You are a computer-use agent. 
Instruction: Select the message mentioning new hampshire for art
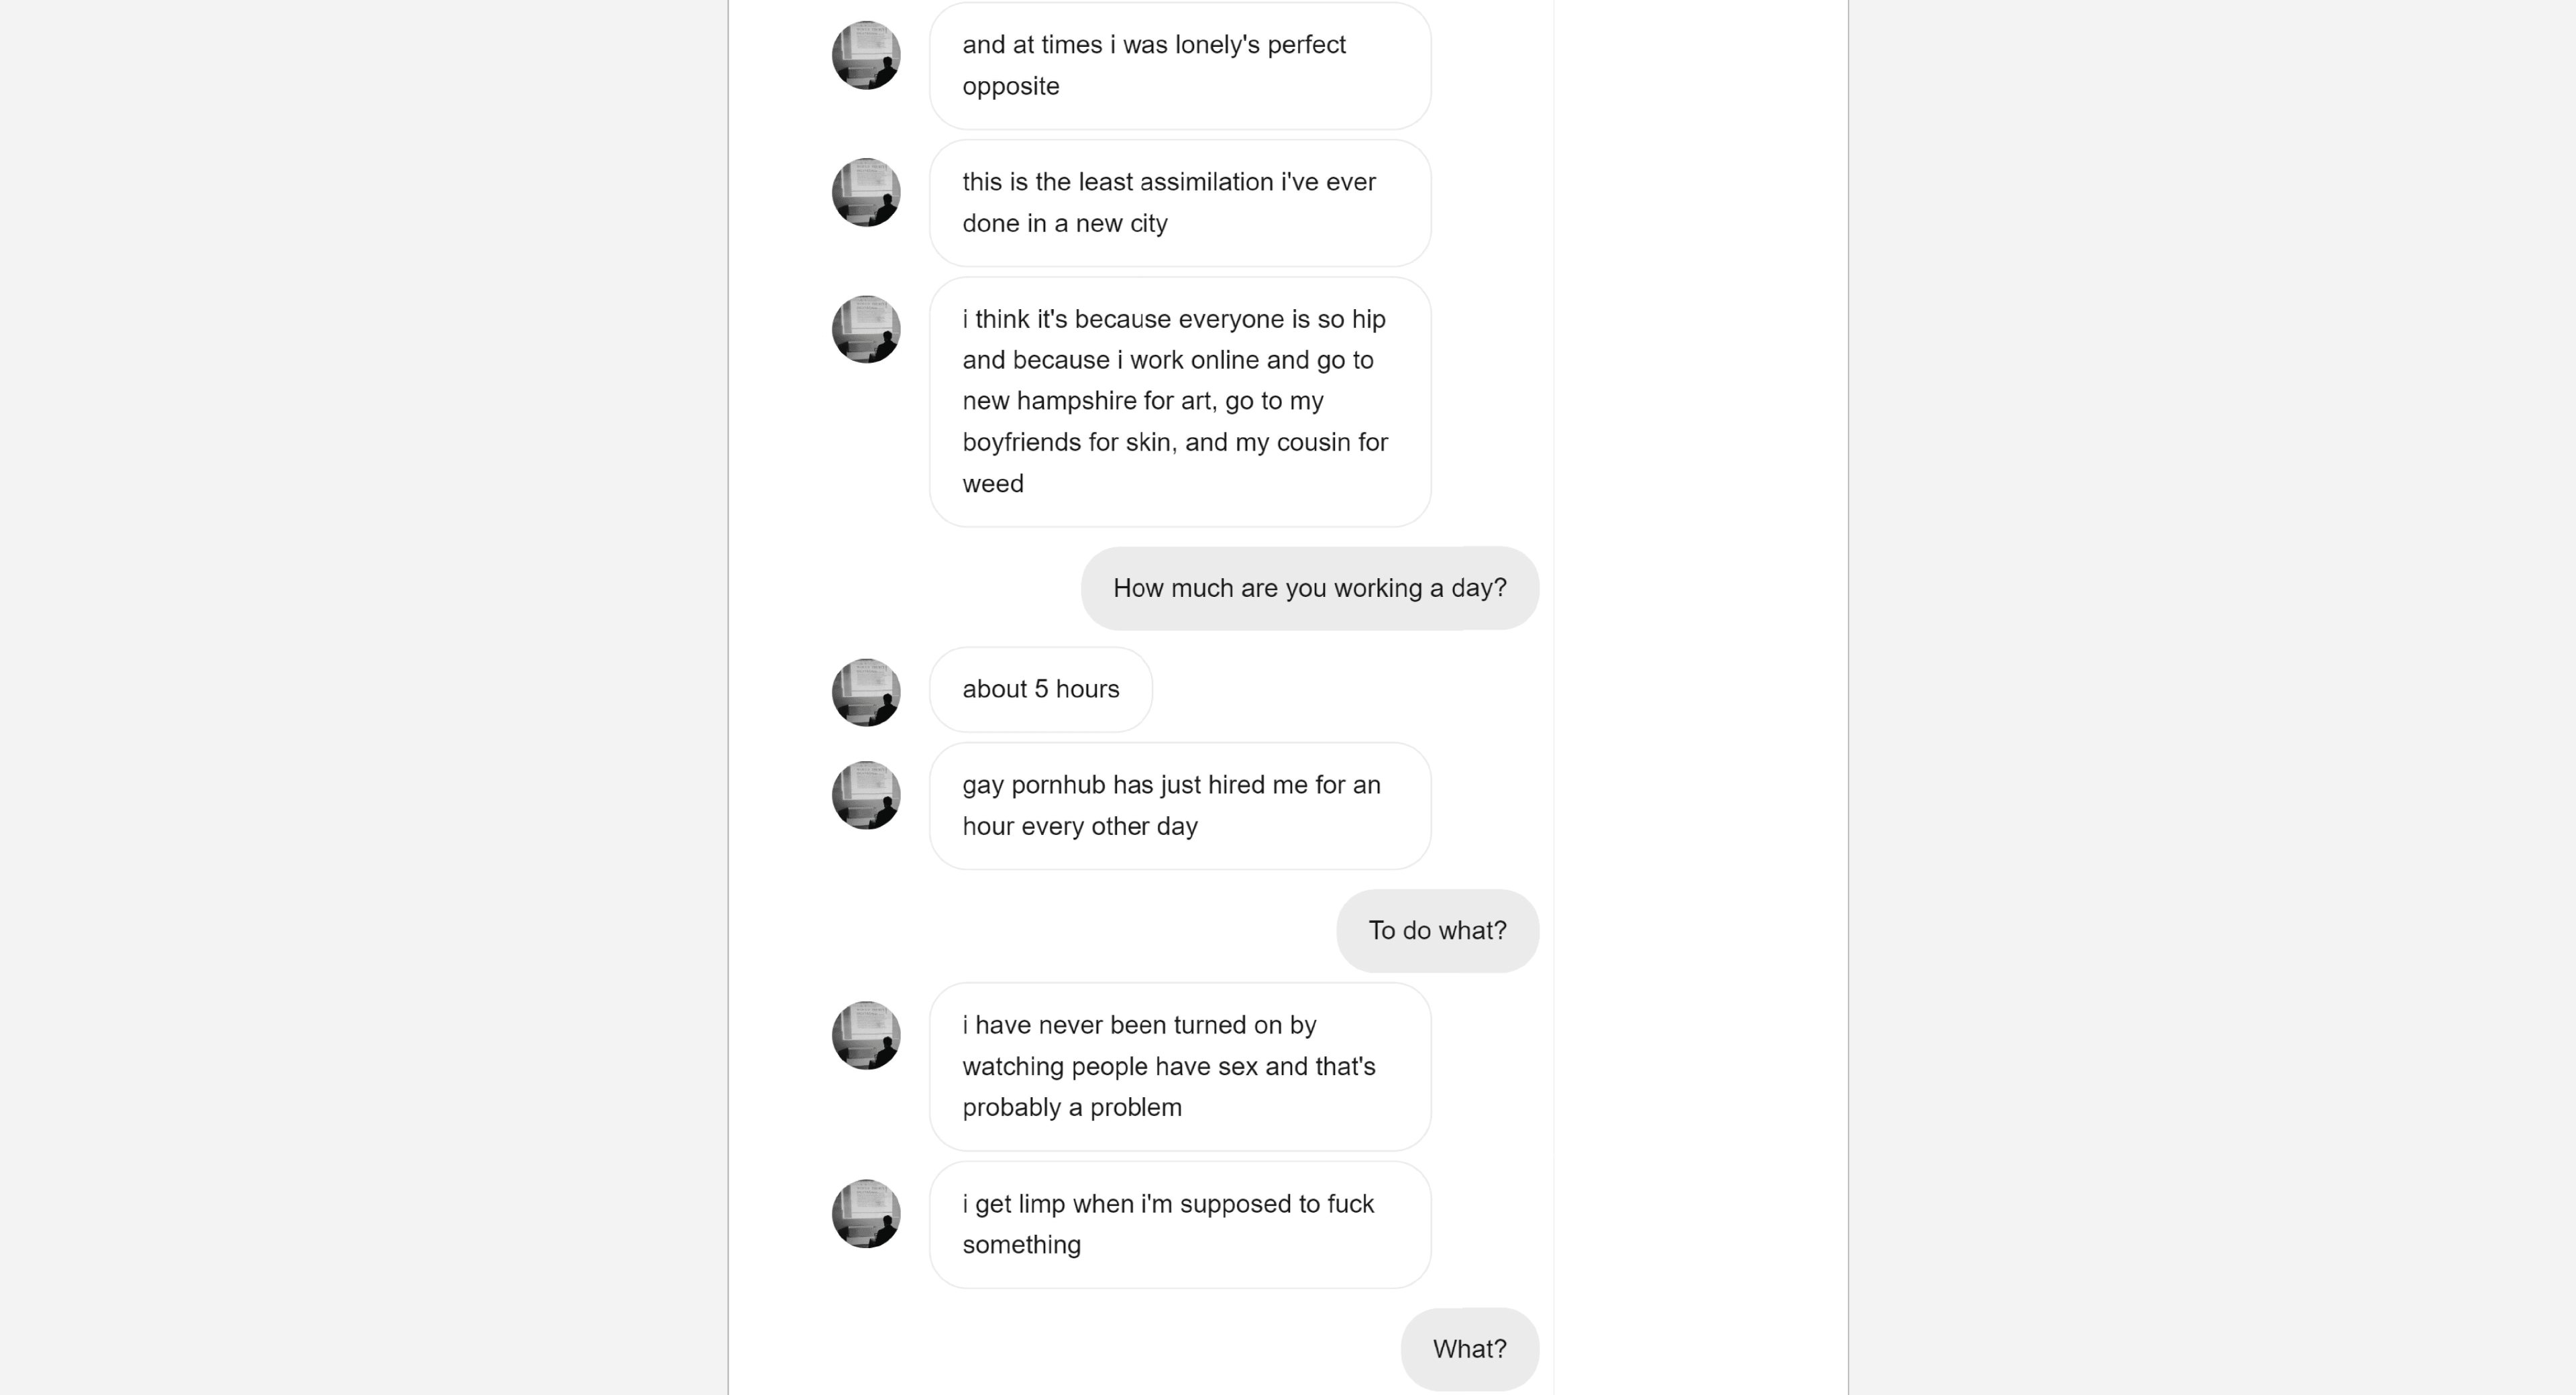[x=1179, y=402]
